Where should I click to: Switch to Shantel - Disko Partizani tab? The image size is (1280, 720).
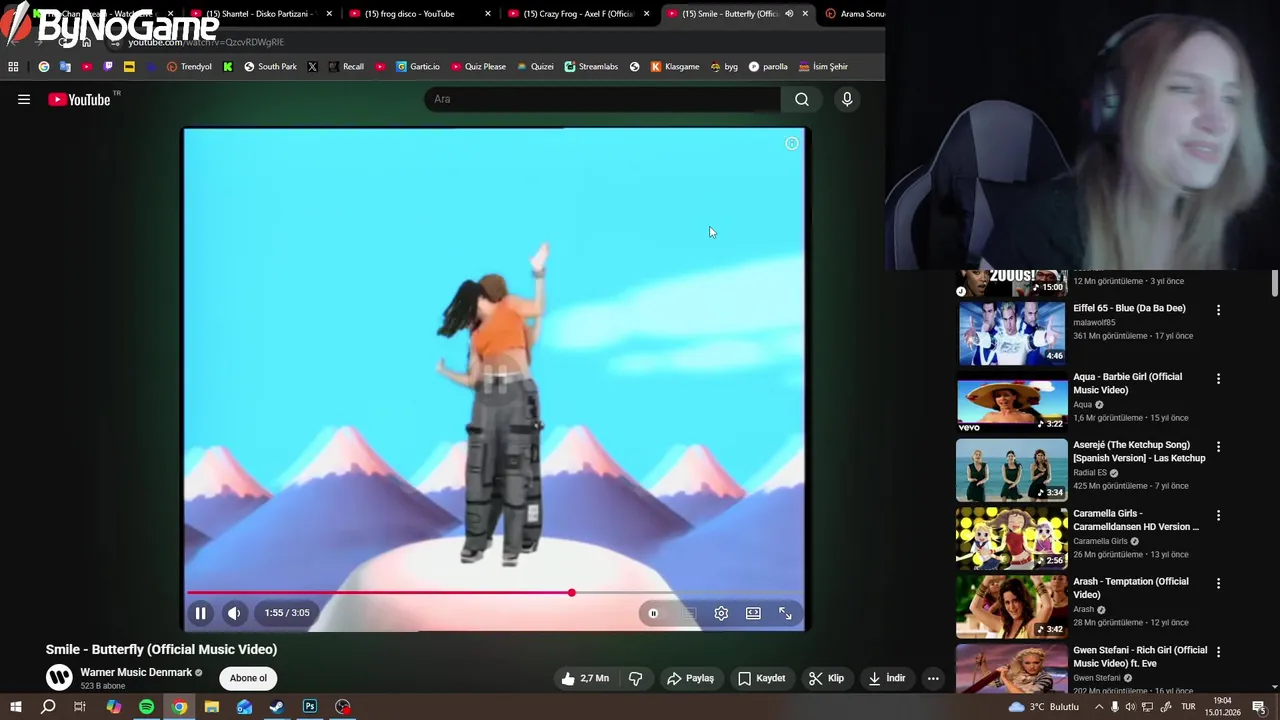(260, 14)
